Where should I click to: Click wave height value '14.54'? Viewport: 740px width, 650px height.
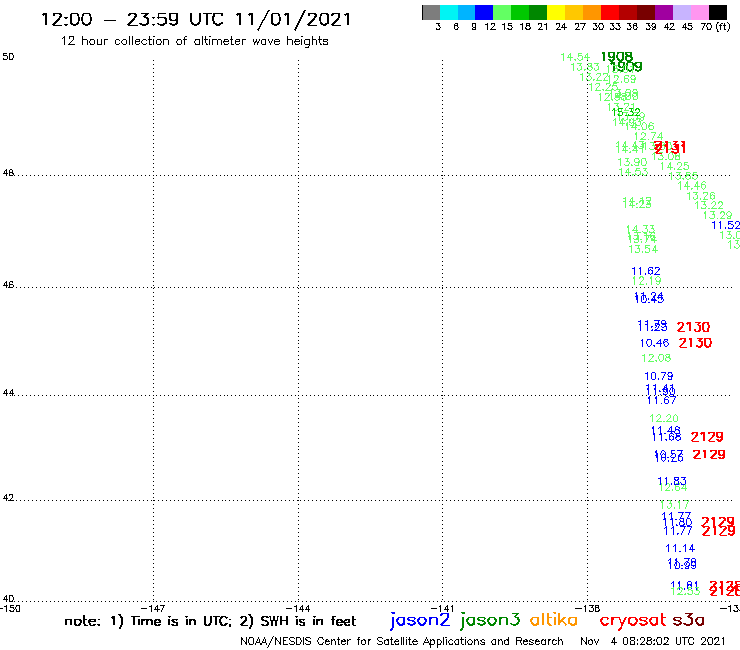575,57
